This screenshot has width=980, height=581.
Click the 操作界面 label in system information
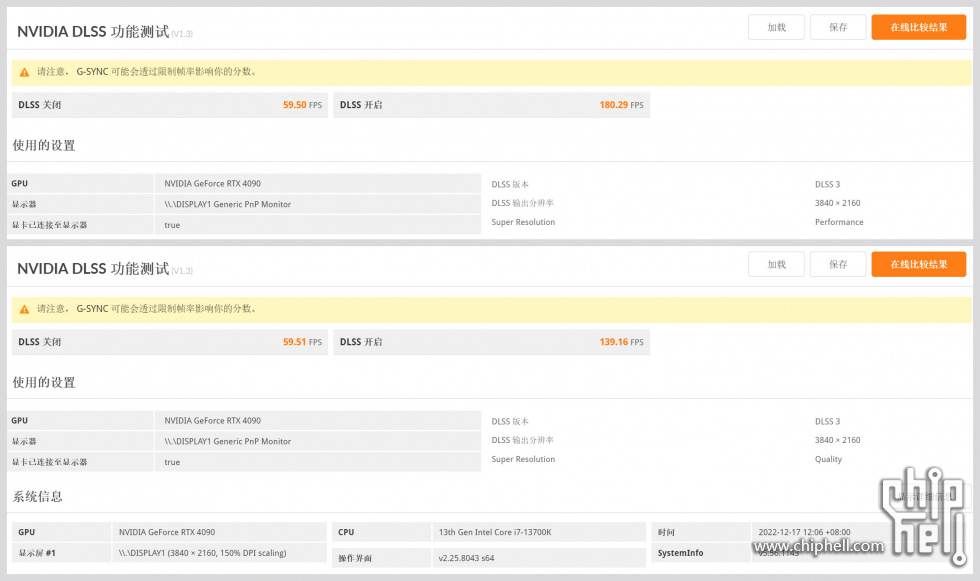click(355, 558)
